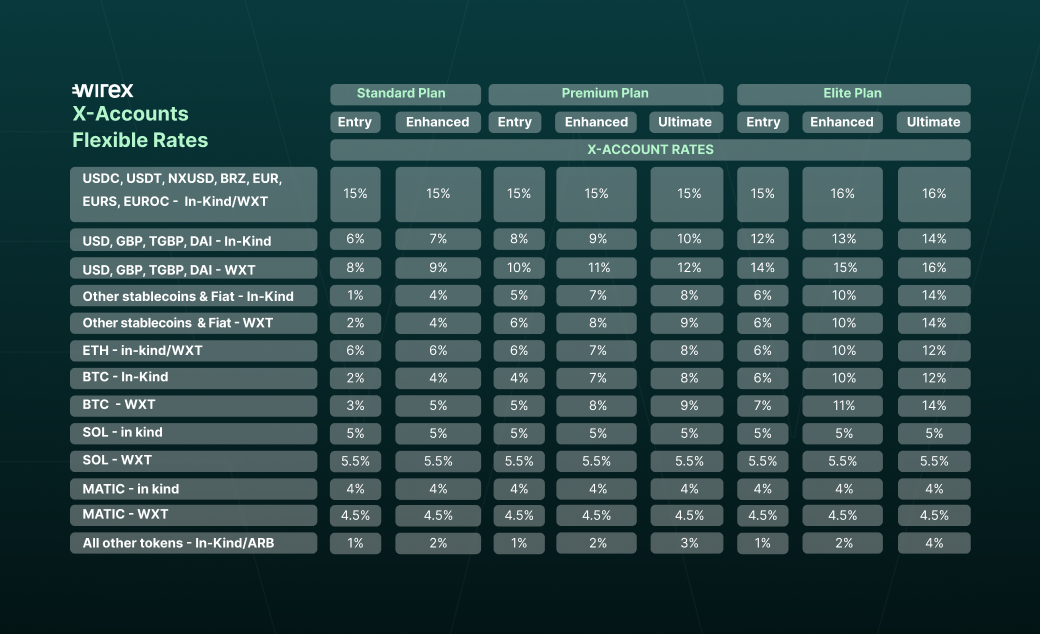Click Standard Entry 1% in All other tokens row
The height and width of the screenshot is (634, 1040).
pyautogui.click(x=356, y=543)
